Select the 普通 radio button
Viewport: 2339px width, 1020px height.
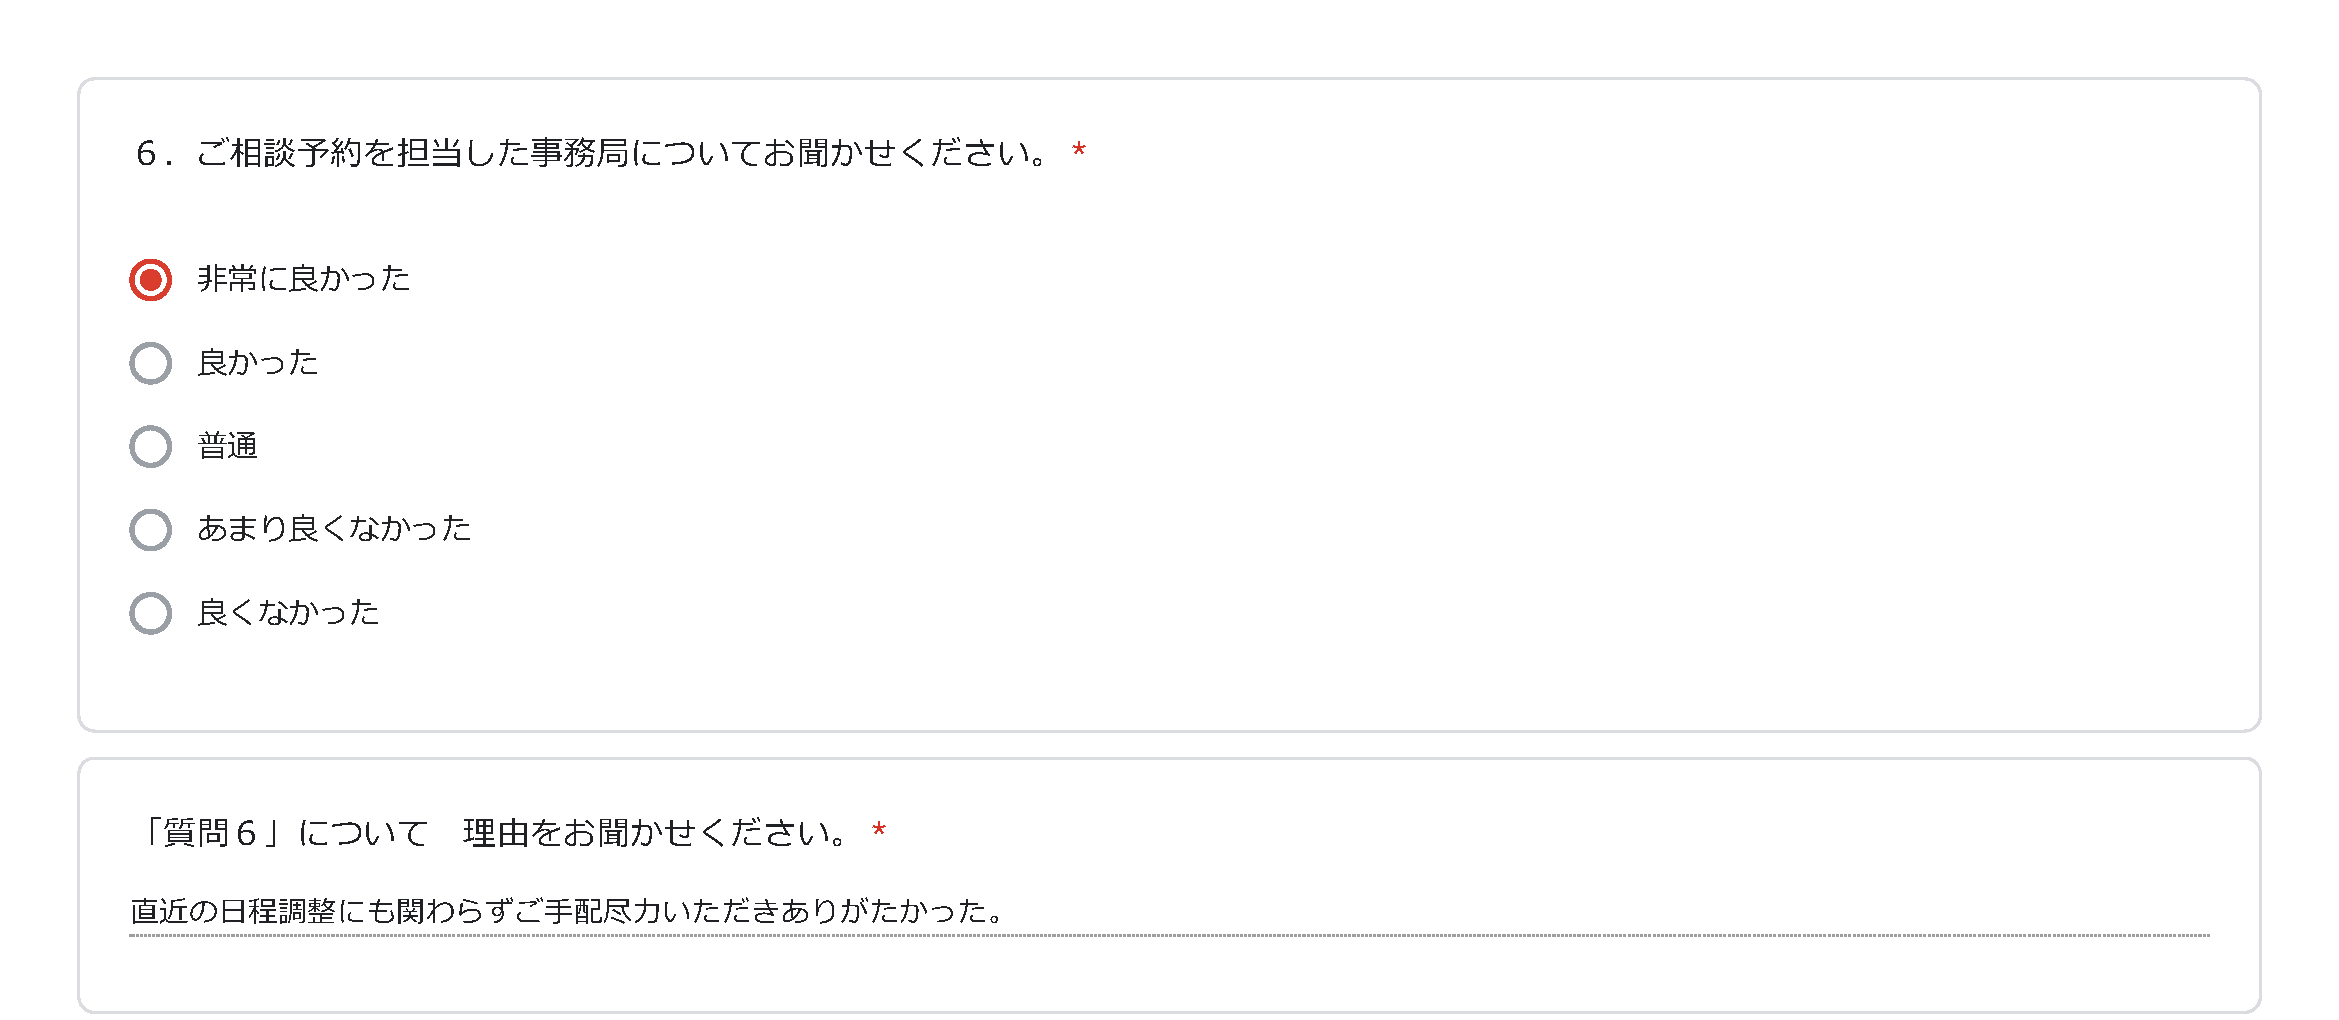150,446
